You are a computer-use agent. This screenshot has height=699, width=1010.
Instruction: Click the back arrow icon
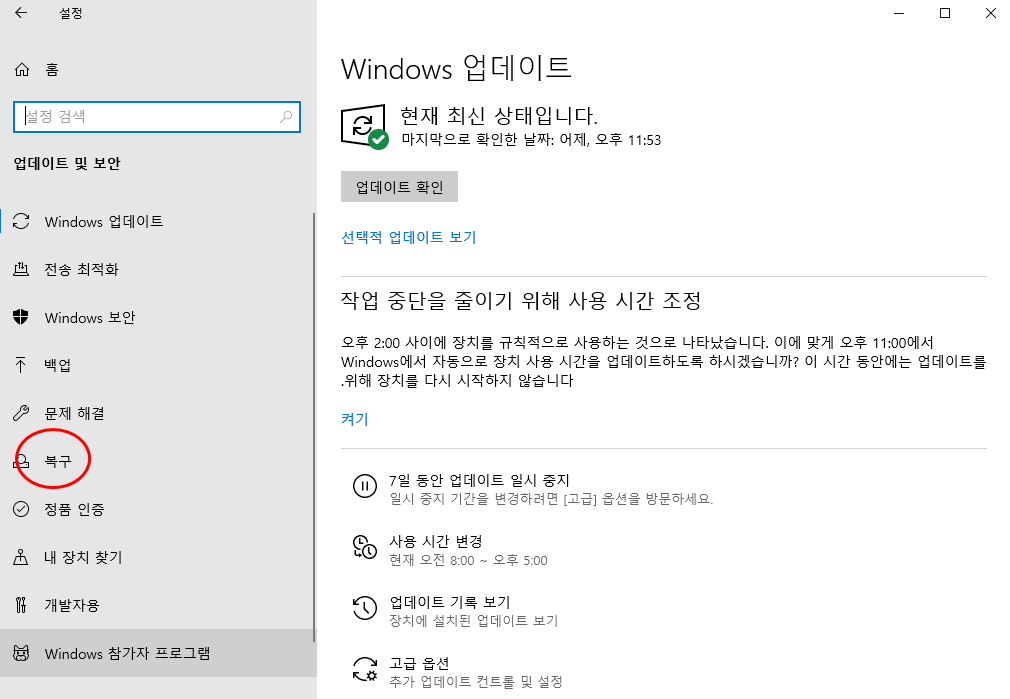click(21, 13)
